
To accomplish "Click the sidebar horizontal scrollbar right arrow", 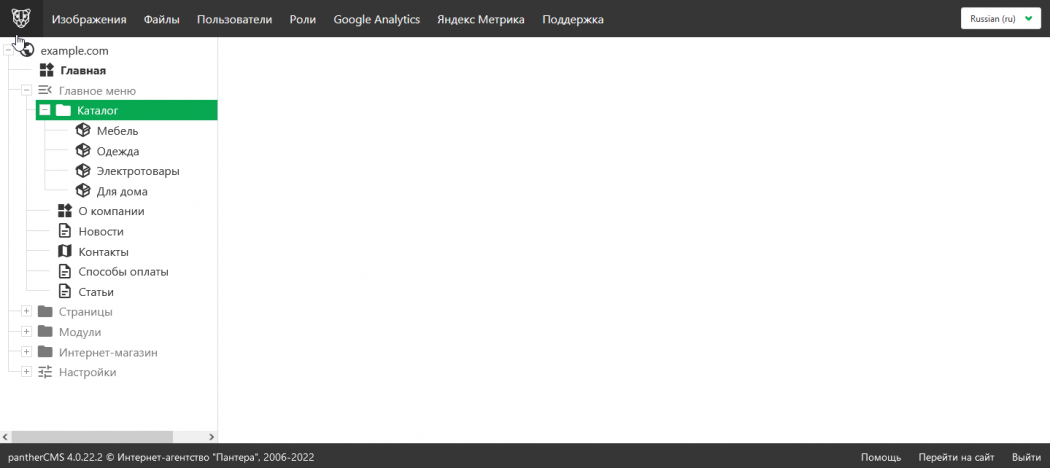I will (x=211, y=436).
